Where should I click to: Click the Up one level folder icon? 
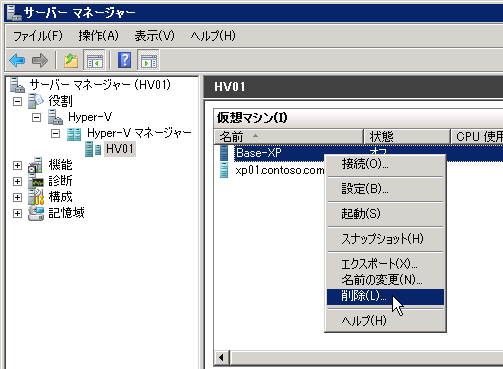pyautogui.click(x=71, y=60)
